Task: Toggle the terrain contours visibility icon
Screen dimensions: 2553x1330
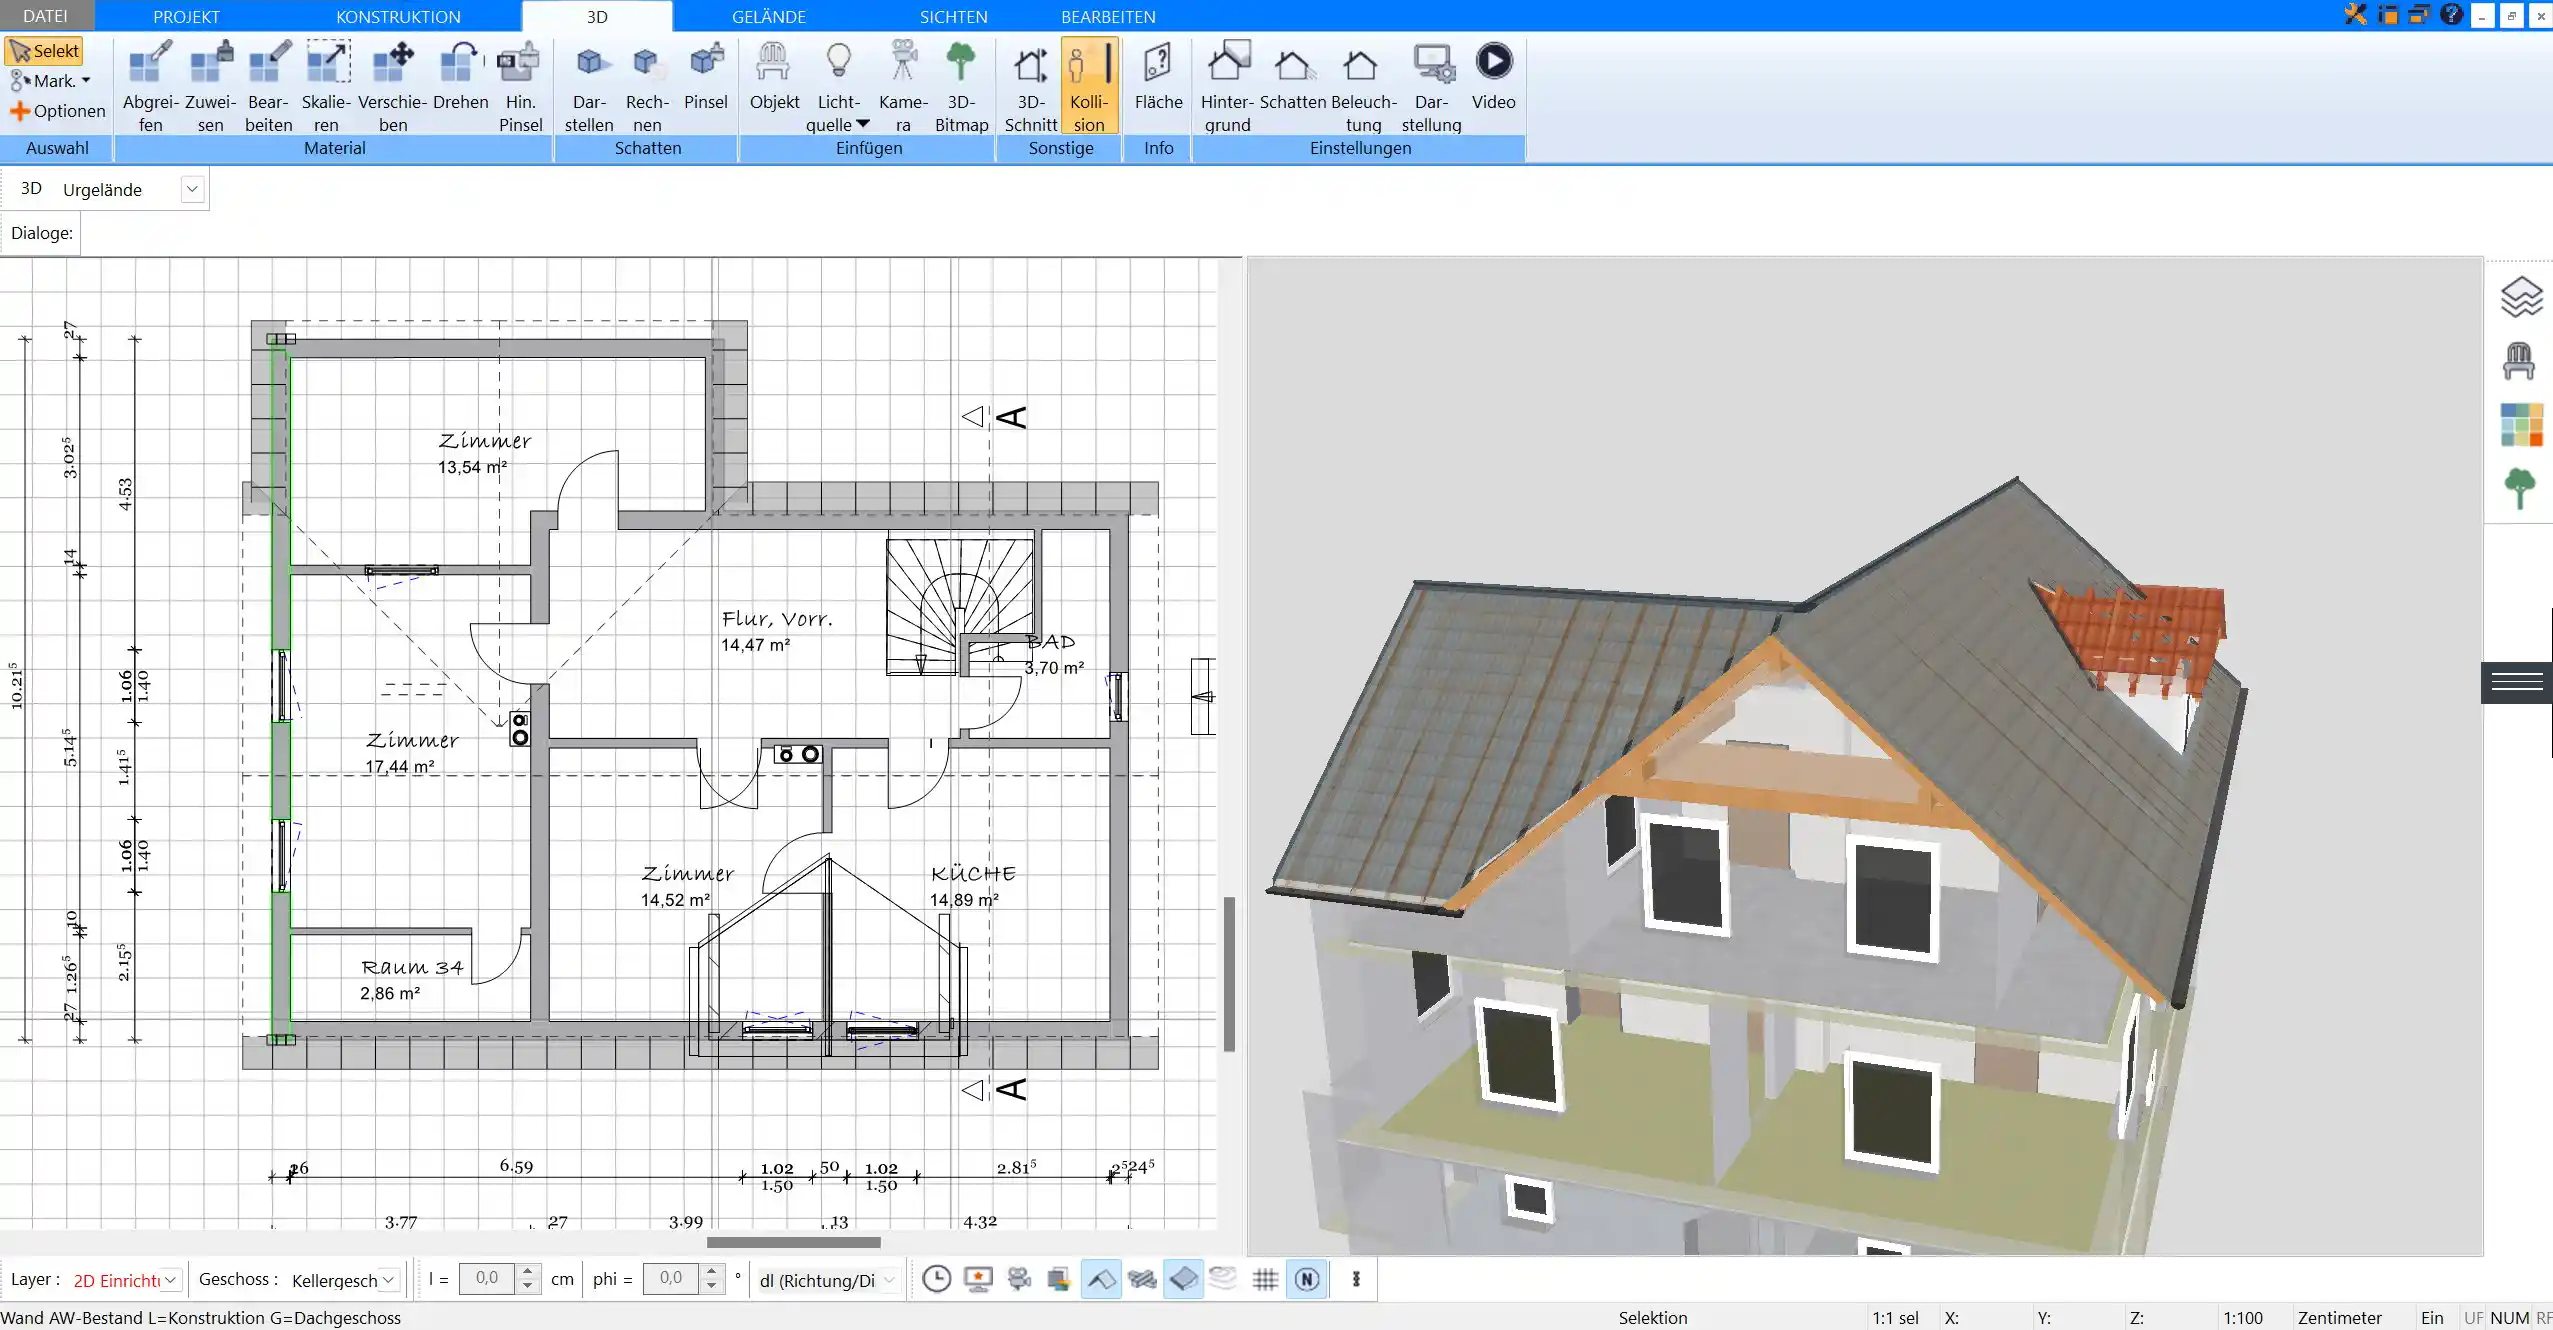Action: coord(1224,1279)
